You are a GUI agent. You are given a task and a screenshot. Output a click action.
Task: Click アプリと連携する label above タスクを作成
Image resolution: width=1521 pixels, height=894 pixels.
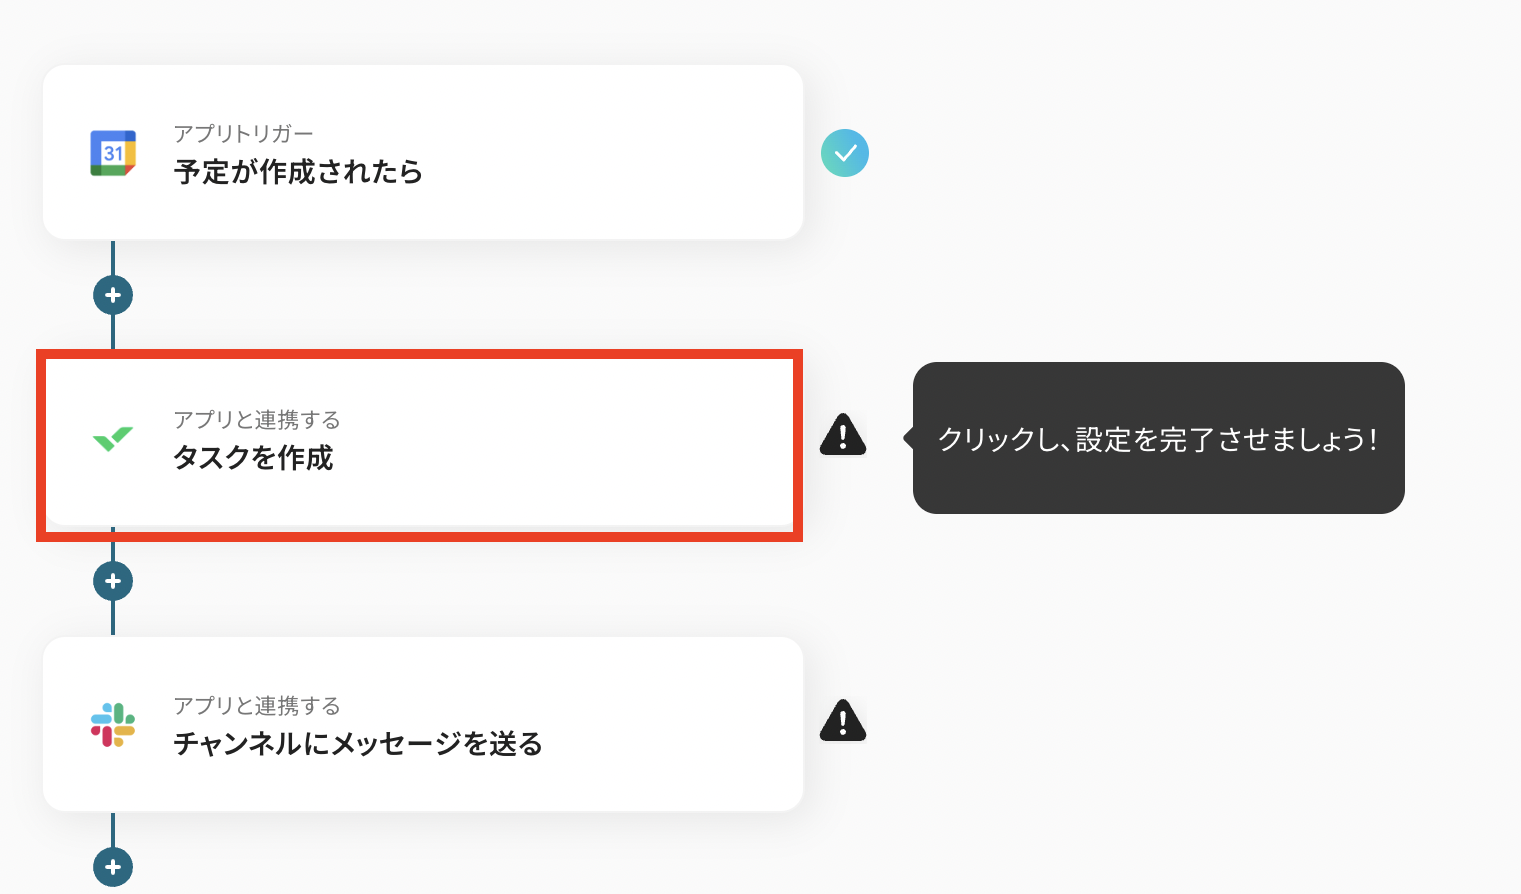point(257,420)
